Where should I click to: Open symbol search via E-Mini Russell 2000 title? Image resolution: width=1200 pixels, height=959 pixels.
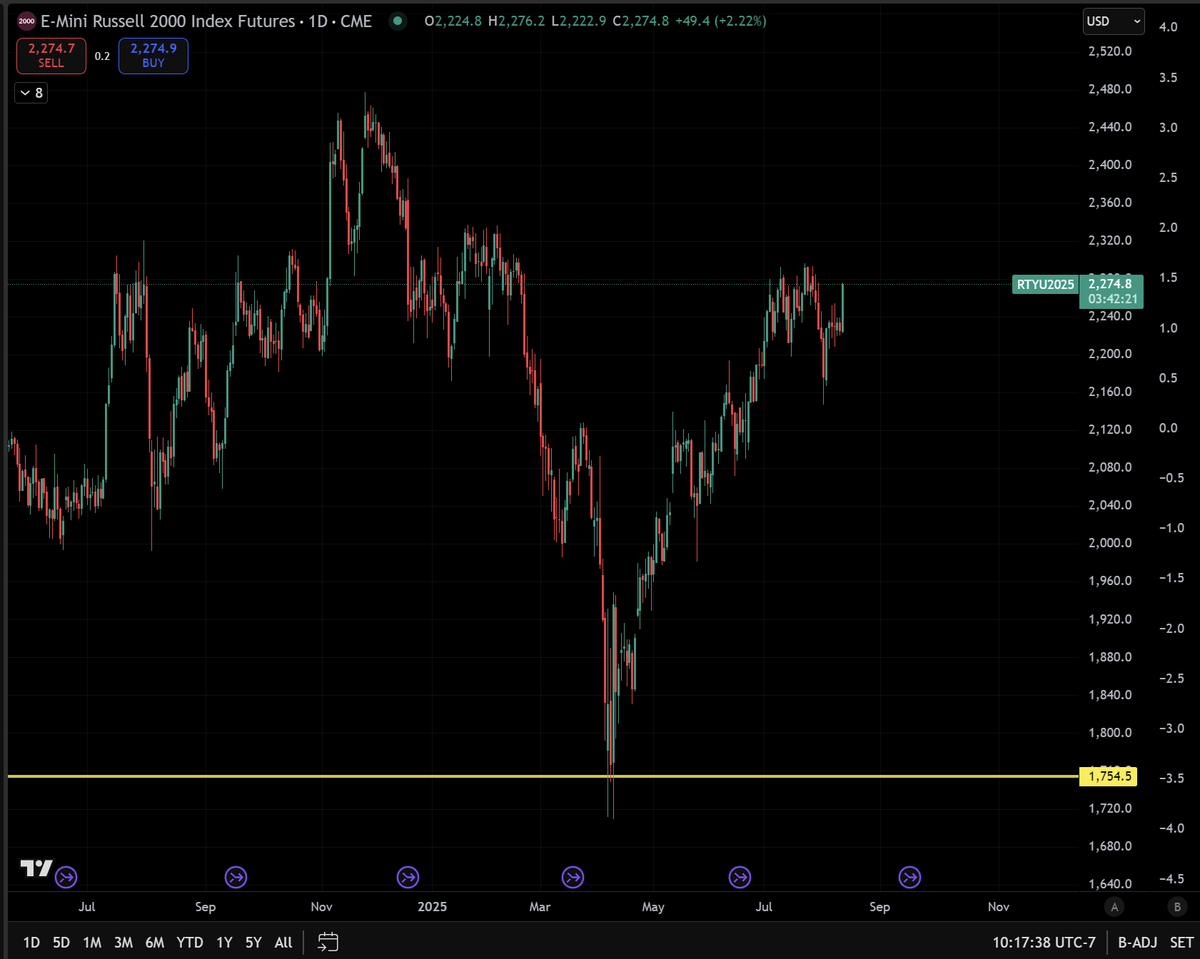tap(169, 21)
